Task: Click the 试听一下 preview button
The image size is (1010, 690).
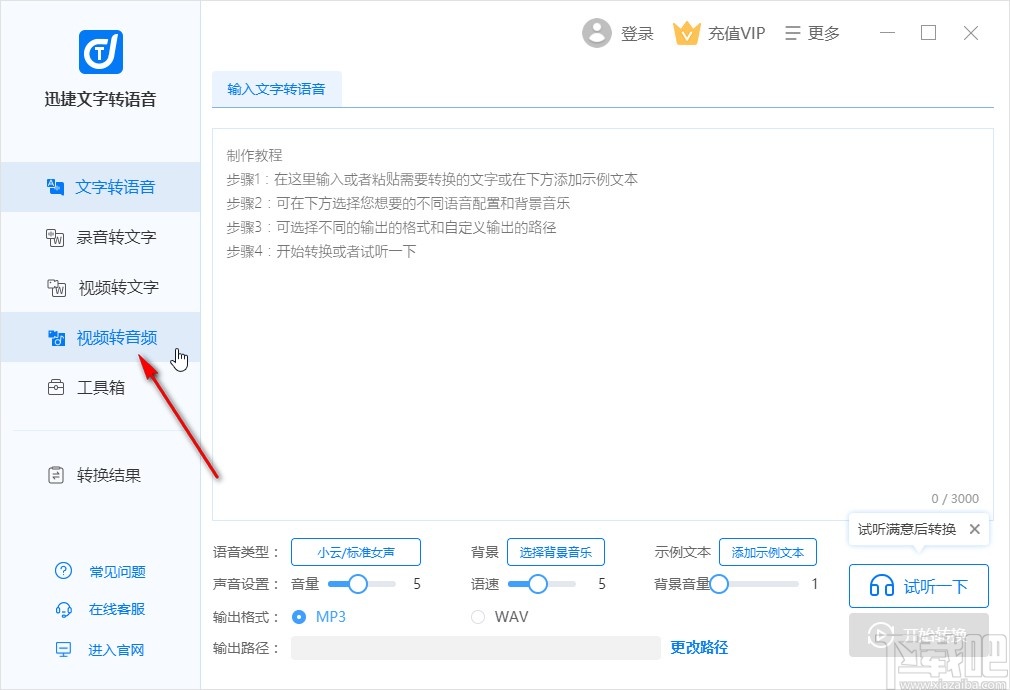Action: (918, 586)
